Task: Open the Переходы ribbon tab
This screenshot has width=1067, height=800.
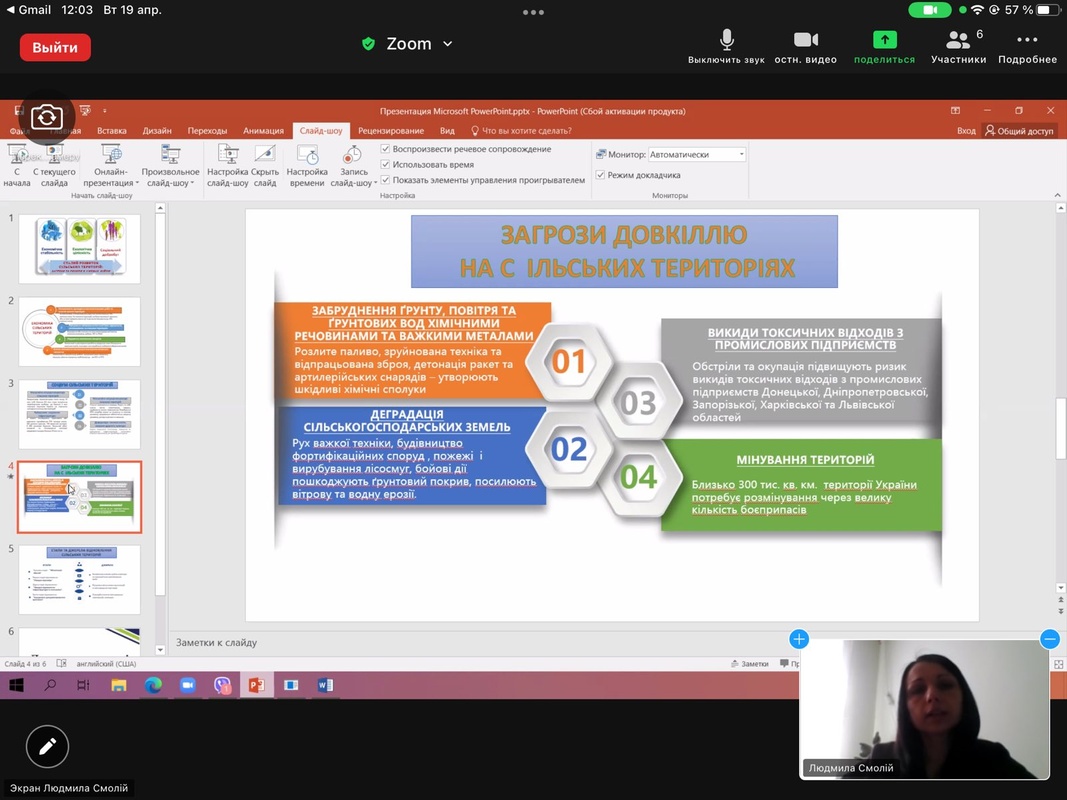Action: tap(208, 131)
